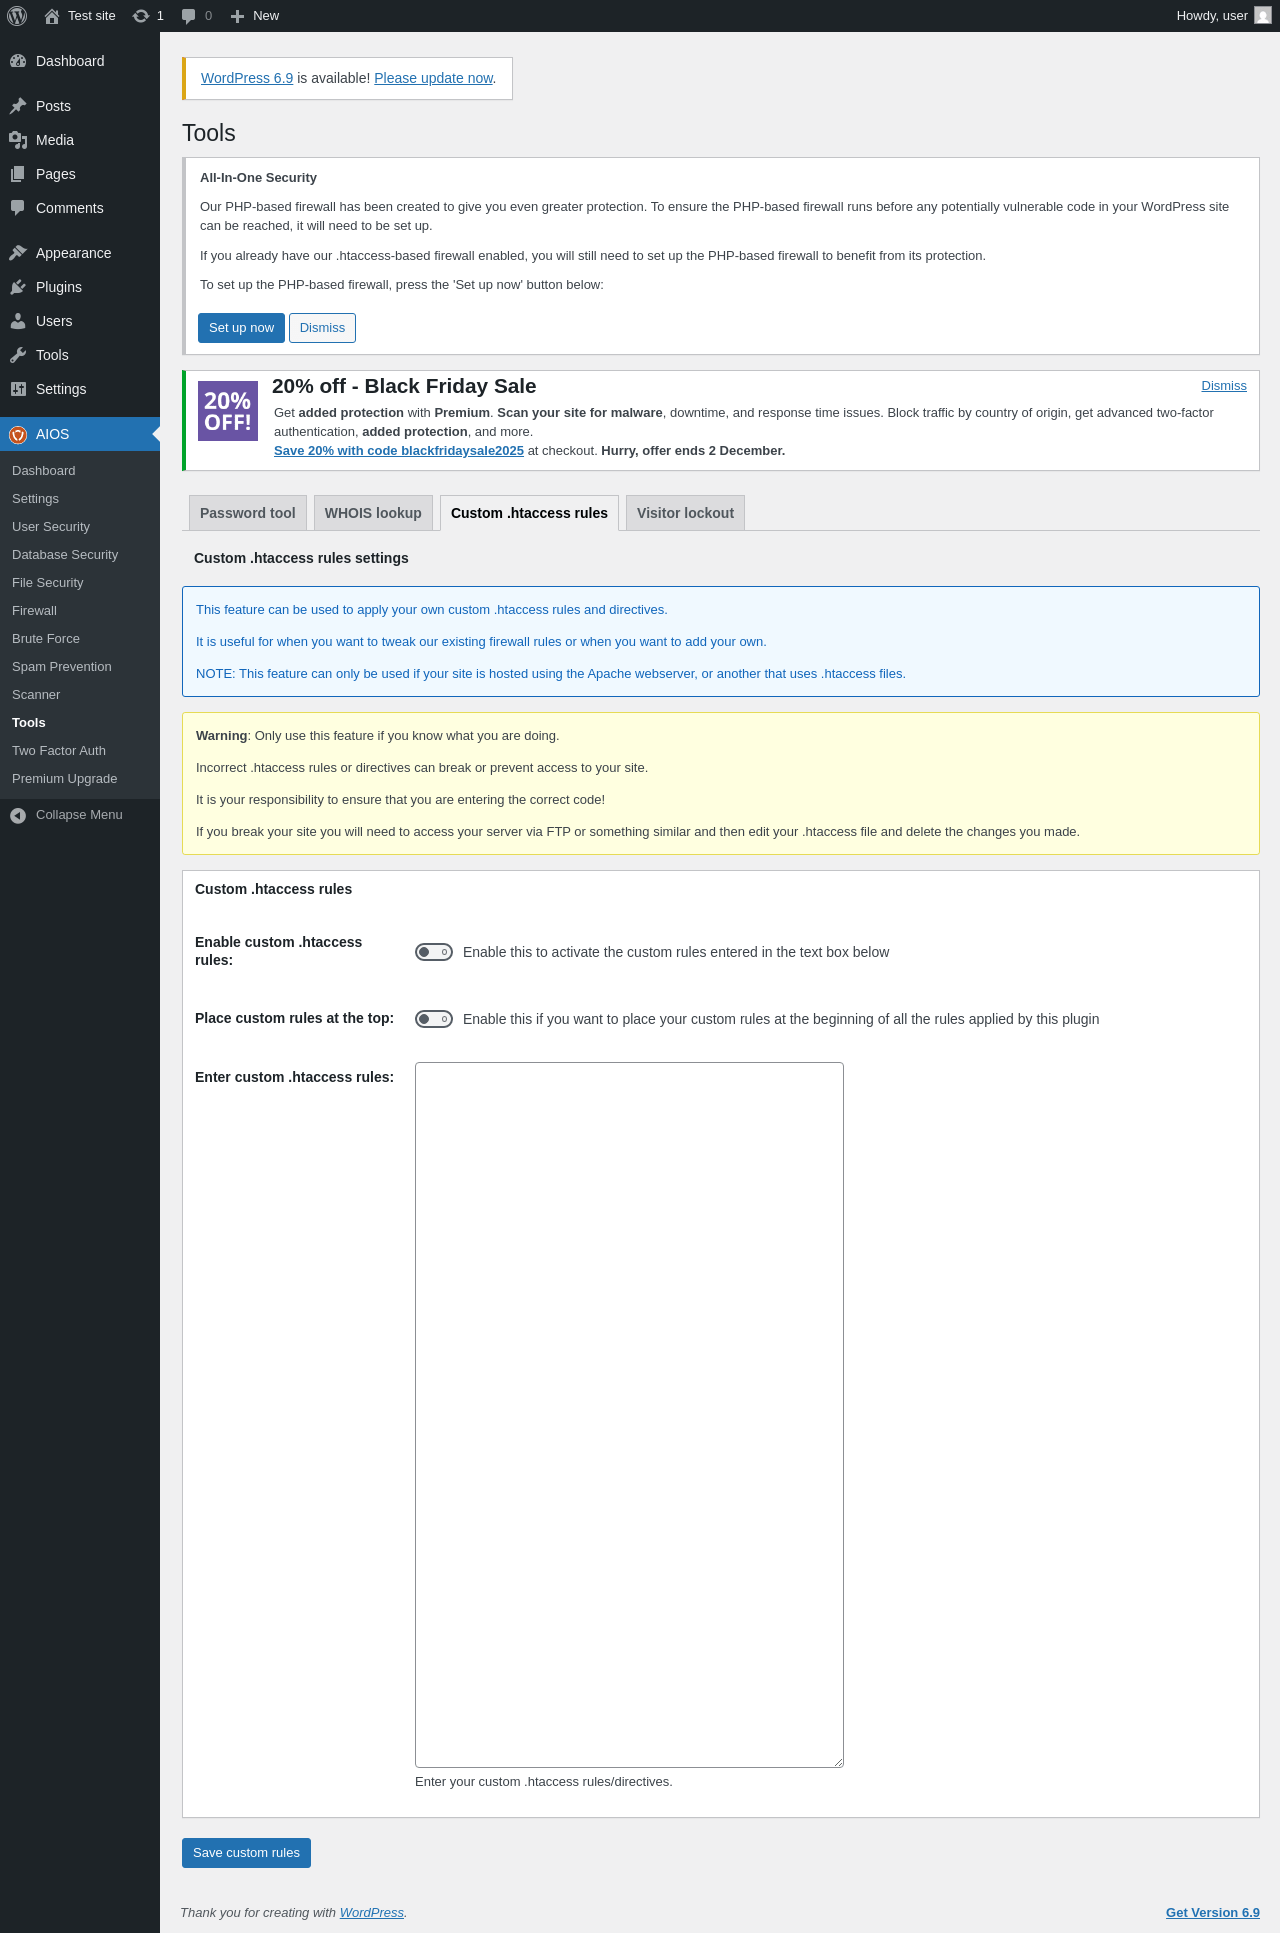Click the plus icon next to New

coord(237,16)
